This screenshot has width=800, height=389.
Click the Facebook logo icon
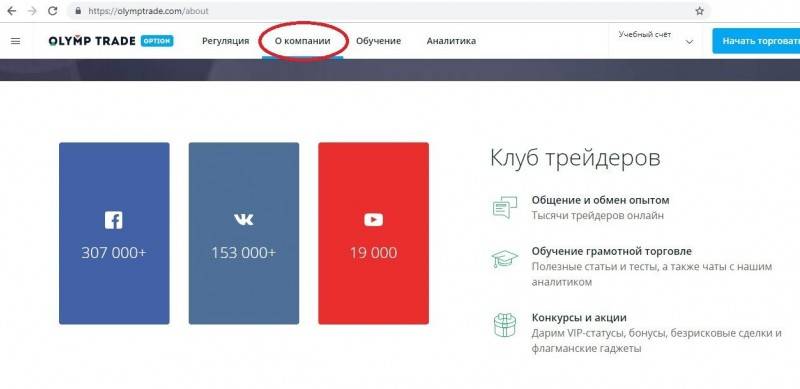(113, 220)
